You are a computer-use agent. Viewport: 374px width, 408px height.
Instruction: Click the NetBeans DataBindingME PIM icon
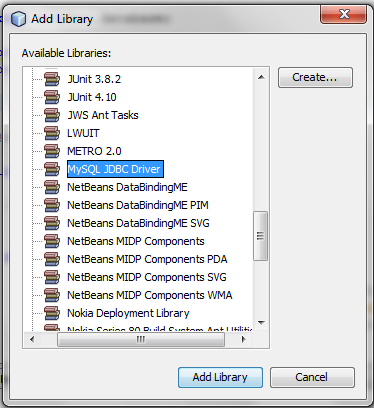click(52, 205)
